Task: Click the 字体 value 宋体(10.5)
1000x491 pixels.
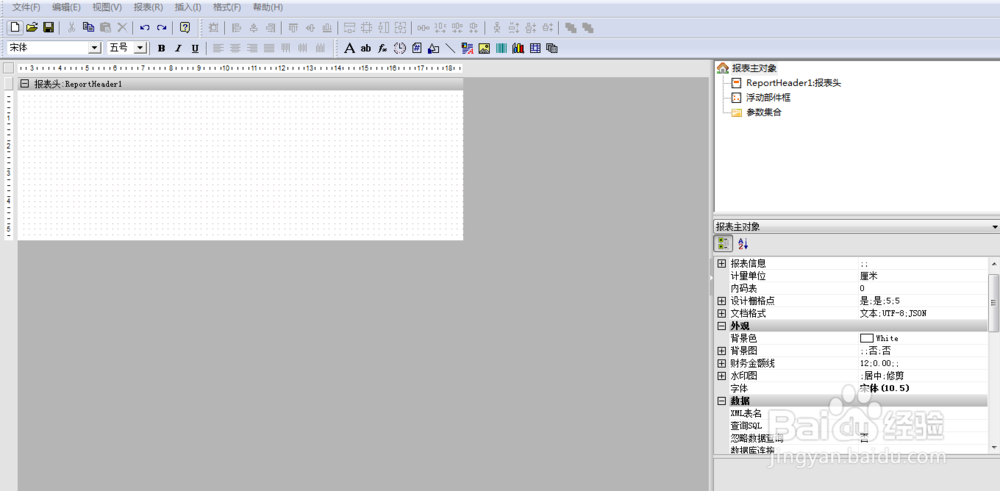Action: tap(884, 388)
